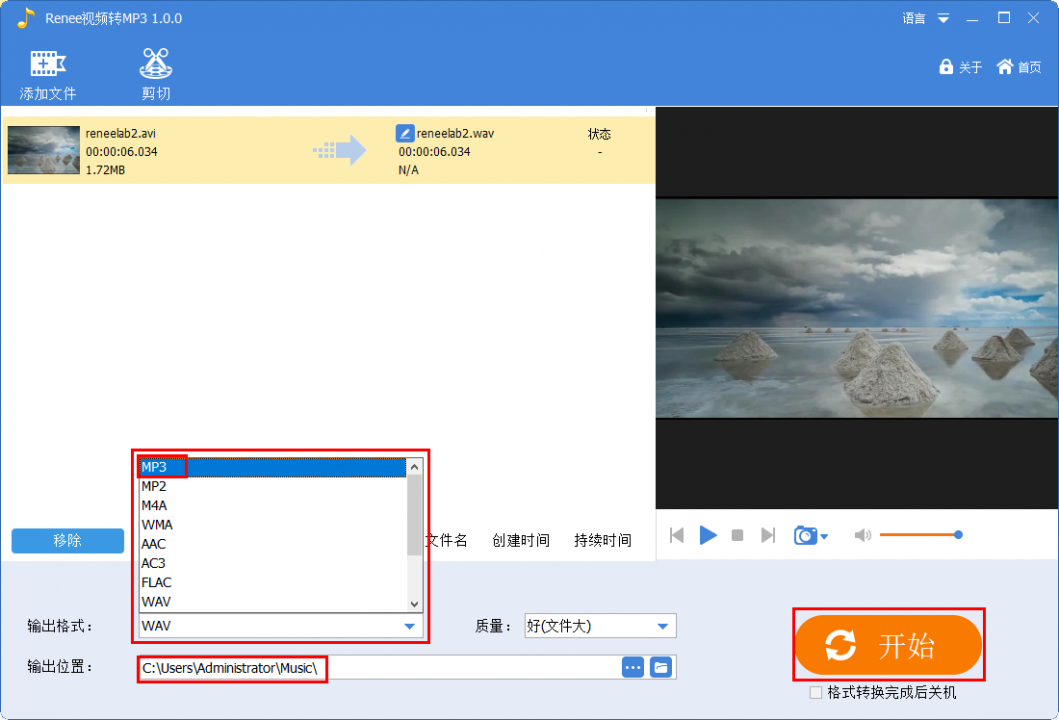Close the Renee application window
The height and width of the screenshot is (720, 1059).
pyautogui.click(x=1033, y=18)
